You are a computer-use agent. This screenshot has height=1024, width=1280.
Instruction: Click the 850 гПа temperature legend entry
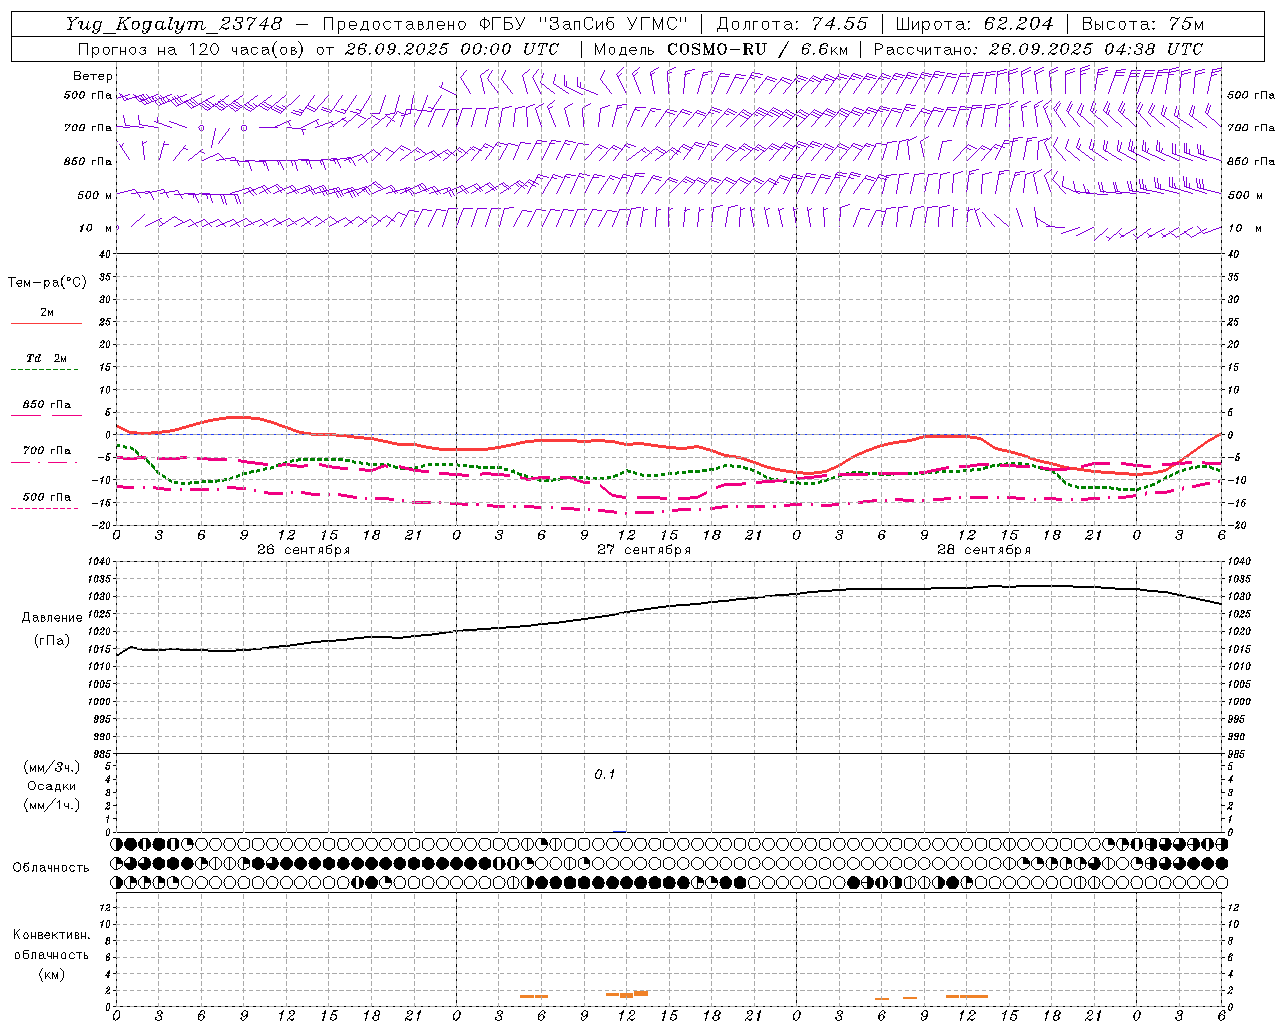click(x=47, y=405)
